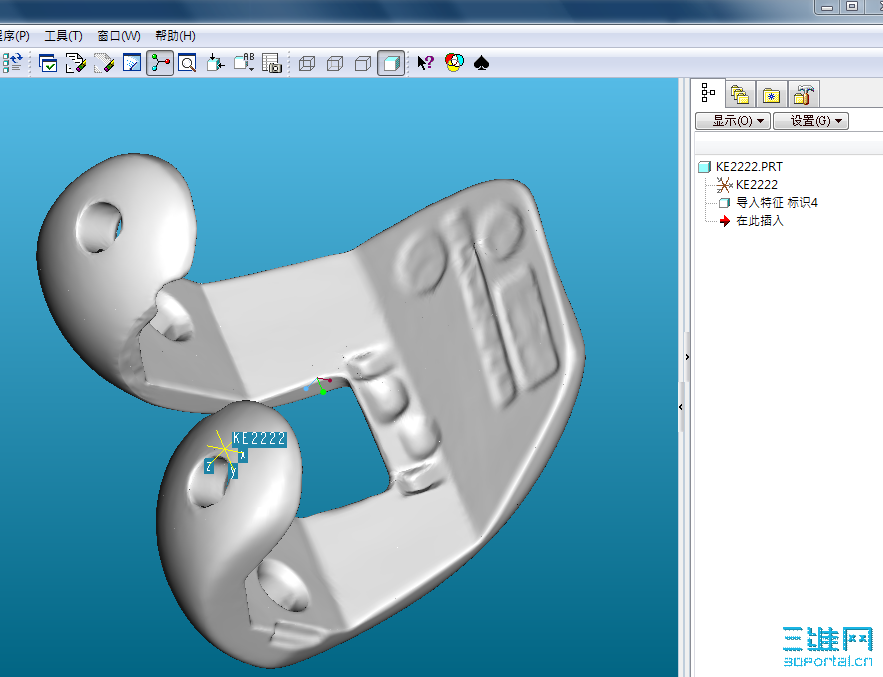Click the box with arrows reorient icon
The image size is (883, 677).
pos(215,63)
